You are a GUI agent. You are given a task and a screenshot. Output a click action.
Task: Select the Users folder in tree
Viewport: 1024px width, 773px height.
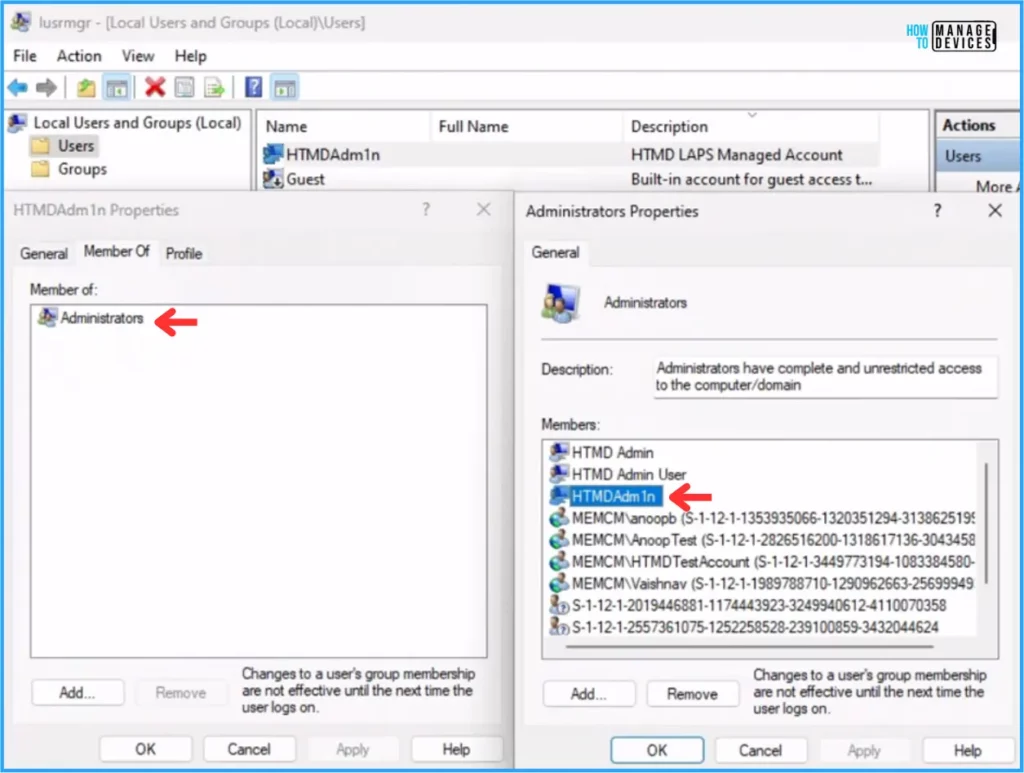[76, 146]
